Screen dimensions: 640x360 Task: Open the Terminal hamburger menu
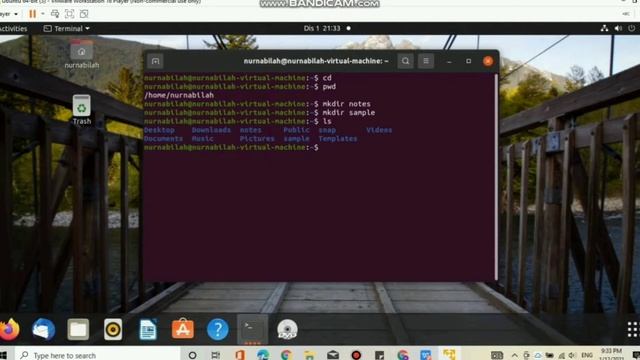(x=426, y=61)
